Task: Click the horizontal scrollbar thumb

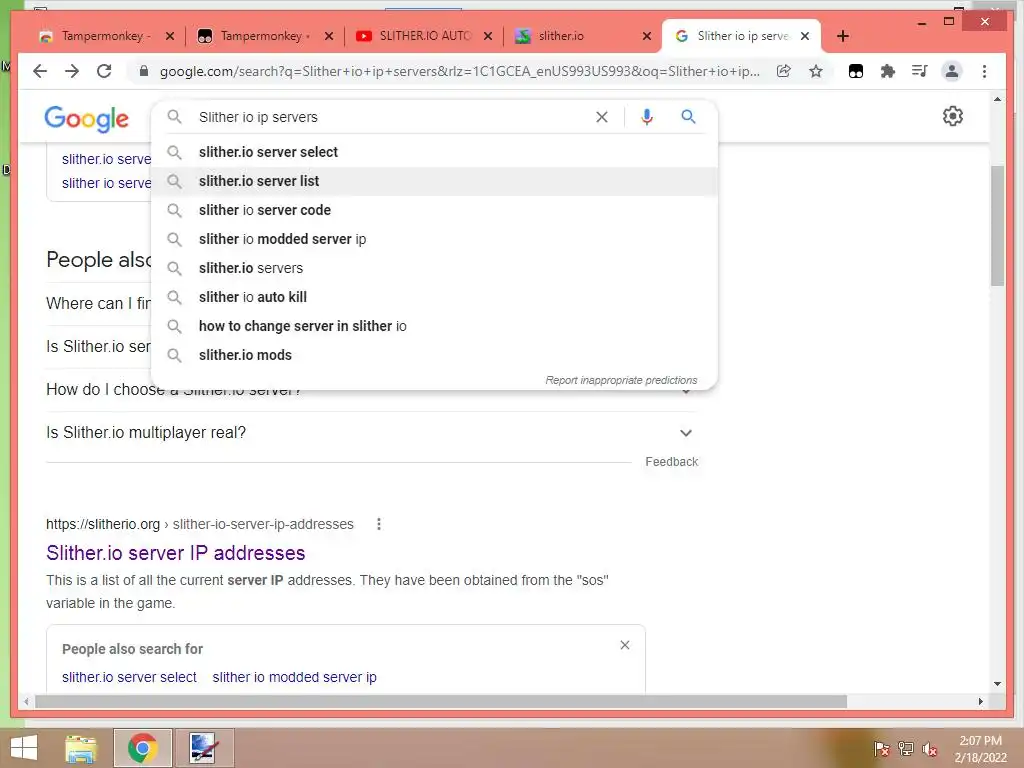Action: [x=441, y=701]
